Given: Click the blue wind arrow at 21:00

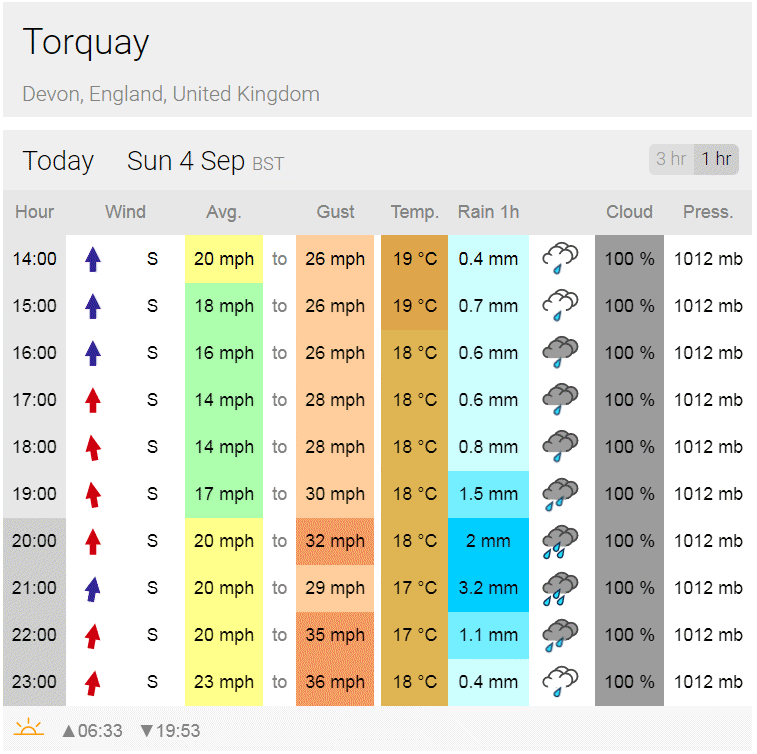Looking at the screenshot, I should point(93,588).
